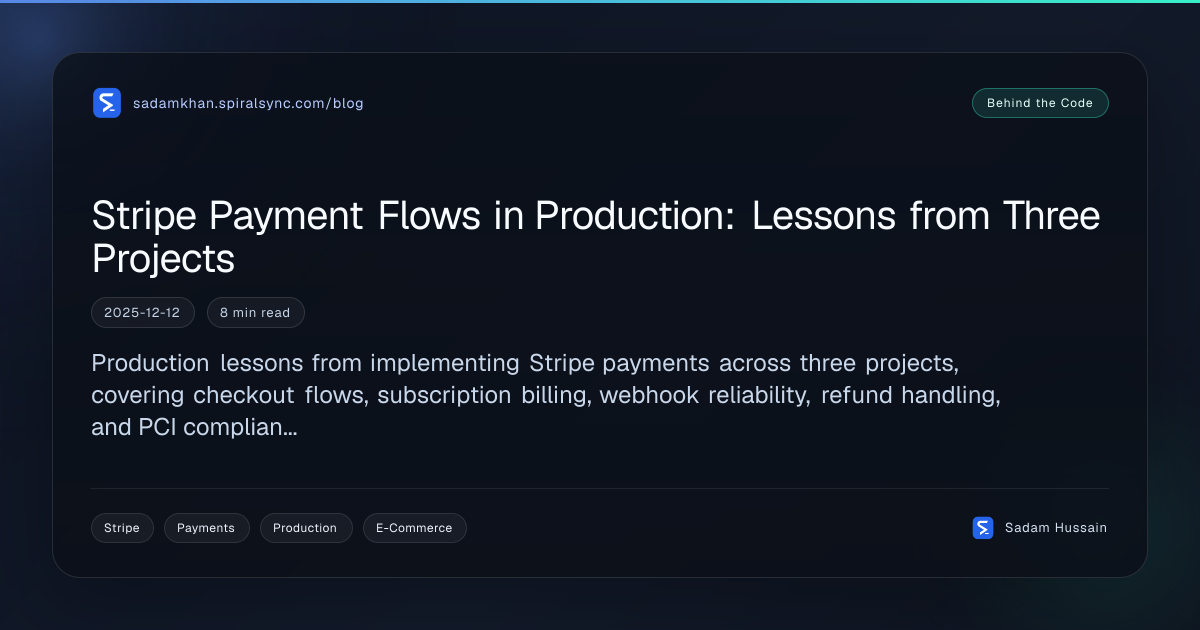
Task: Click the small logo beside Sadam Hussain
Action: 983,528
